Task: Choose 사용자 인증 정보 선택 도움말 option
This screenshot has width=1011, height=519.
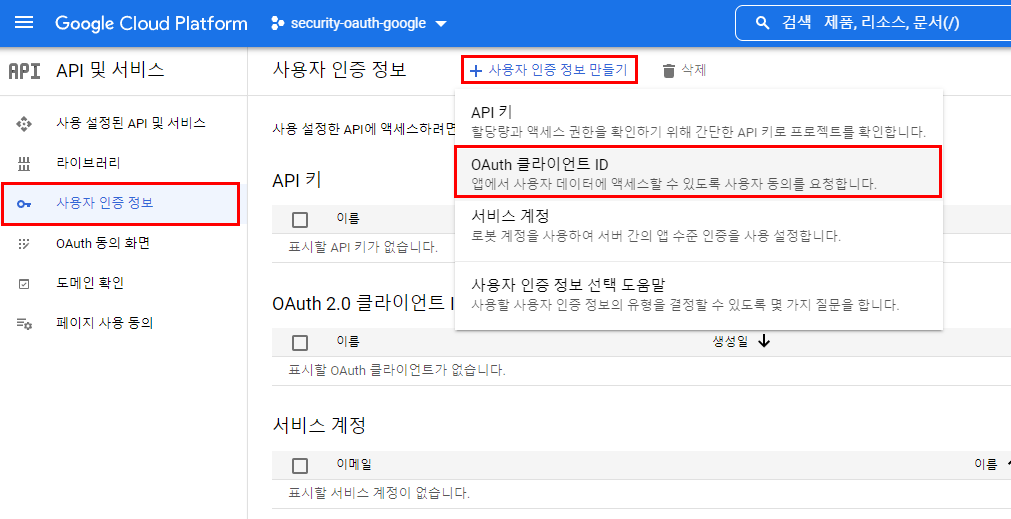Action: click(x=698, y=293)
